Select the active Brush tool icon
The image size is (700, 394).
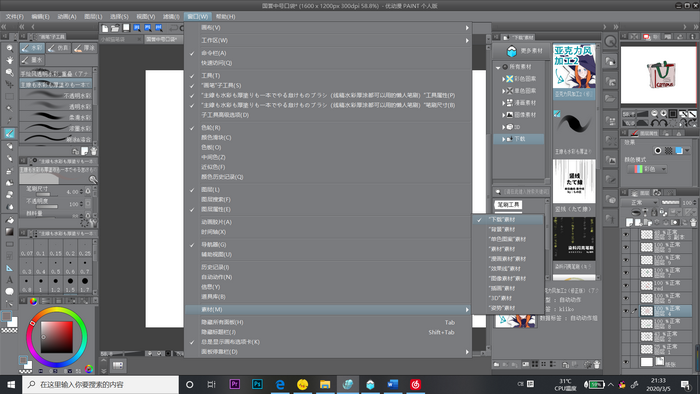[x=9, y=133]
